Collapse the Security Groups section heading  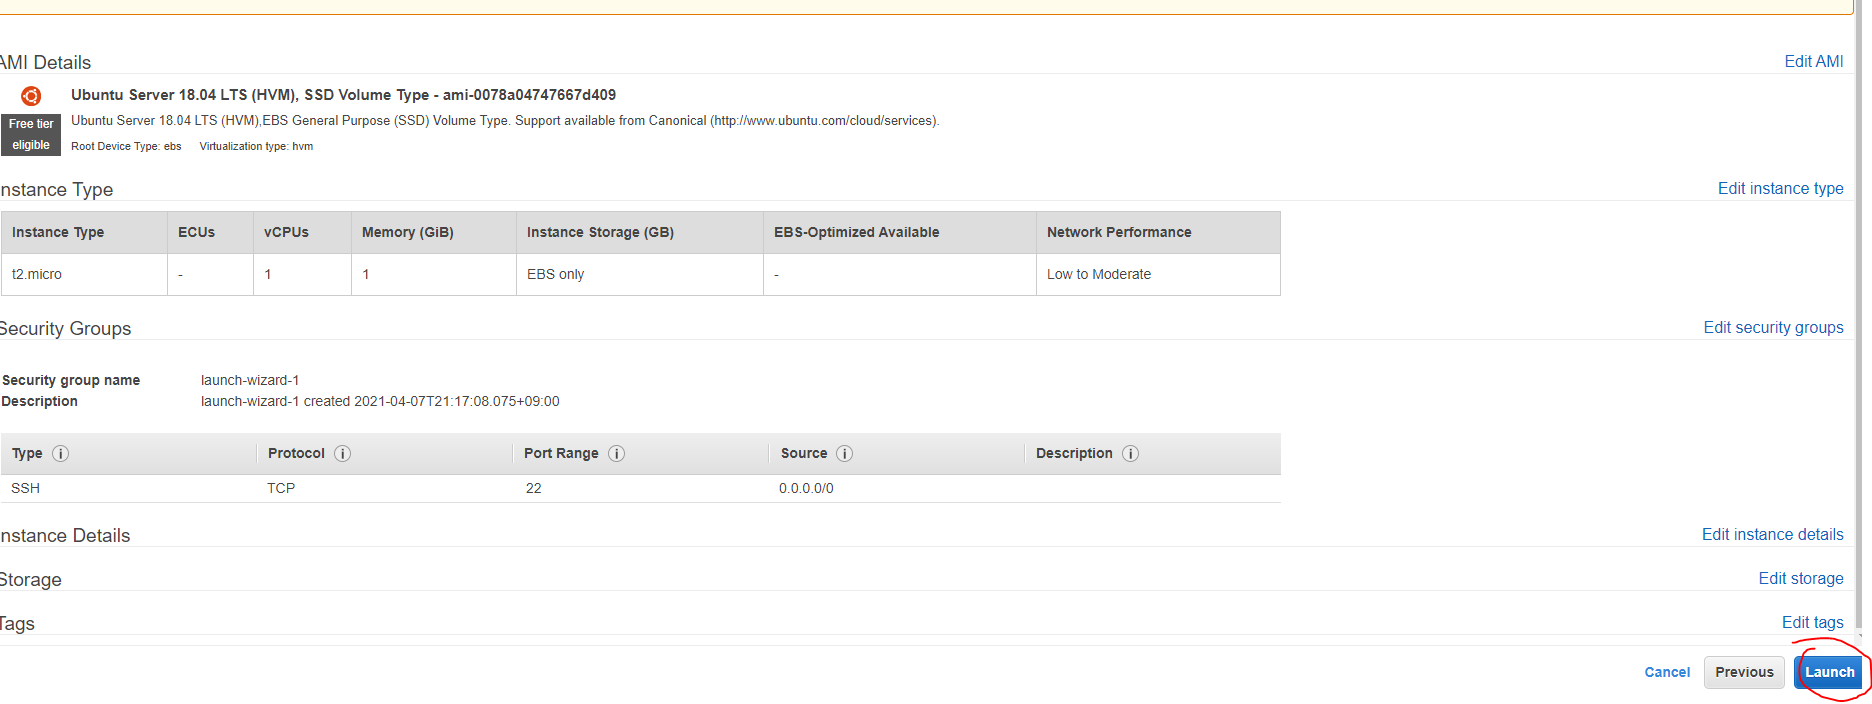click(x=65, y=328)
